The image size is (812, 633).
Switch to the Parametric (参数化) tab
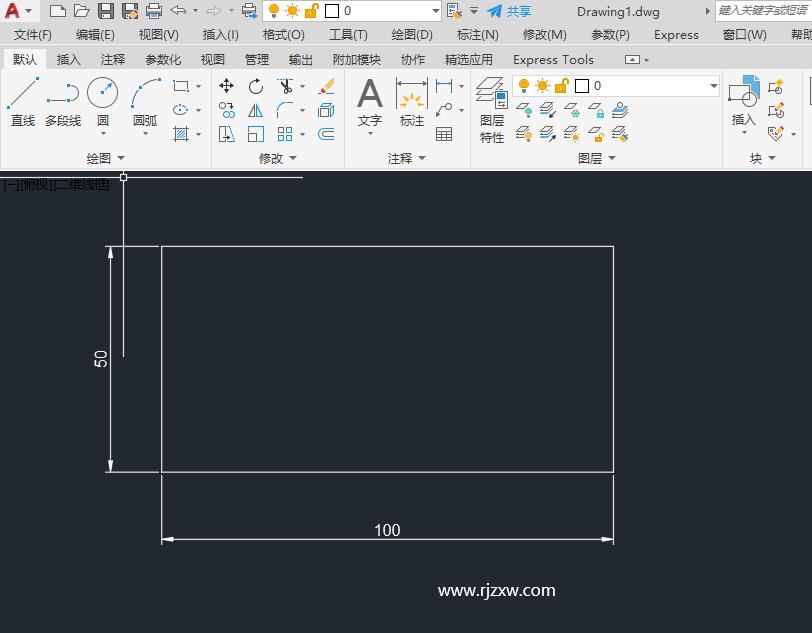point(163,60)
